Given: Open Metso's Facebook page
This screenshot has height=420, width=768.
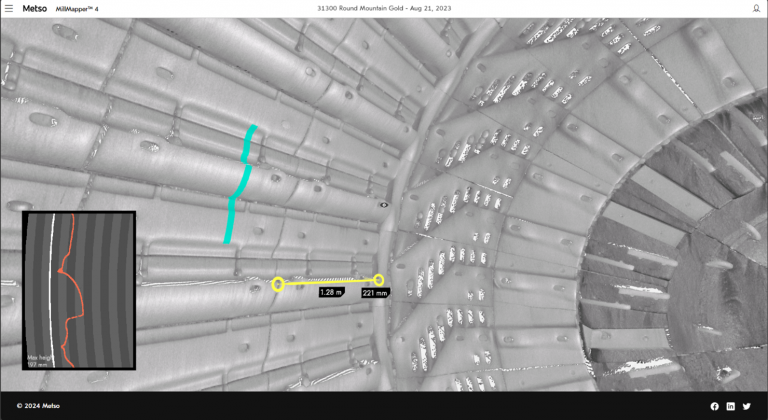Looking at the screenshot, I should click(x=714, y=406).
